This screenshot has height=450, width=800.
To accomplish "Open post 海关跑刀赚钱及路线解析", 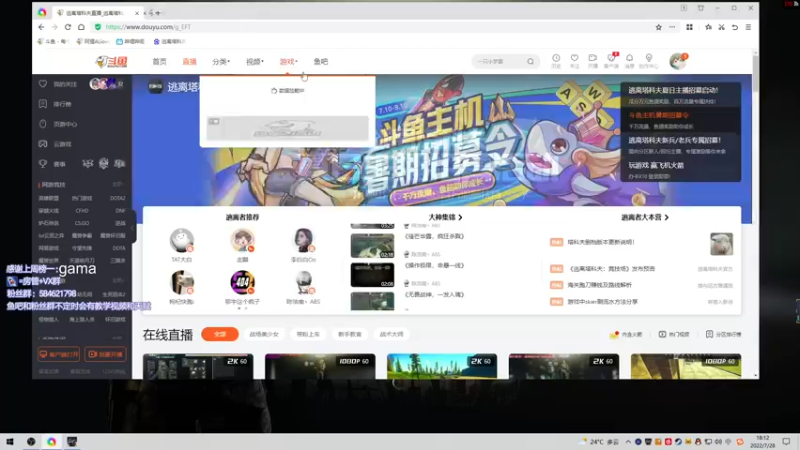I will (x=599, y=285).
